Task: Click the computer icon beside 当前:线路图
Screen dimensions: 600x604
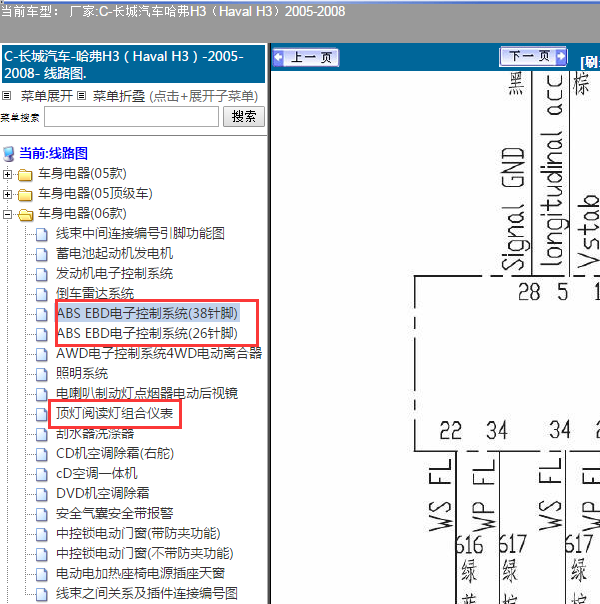Action: [x=9, y=154]
